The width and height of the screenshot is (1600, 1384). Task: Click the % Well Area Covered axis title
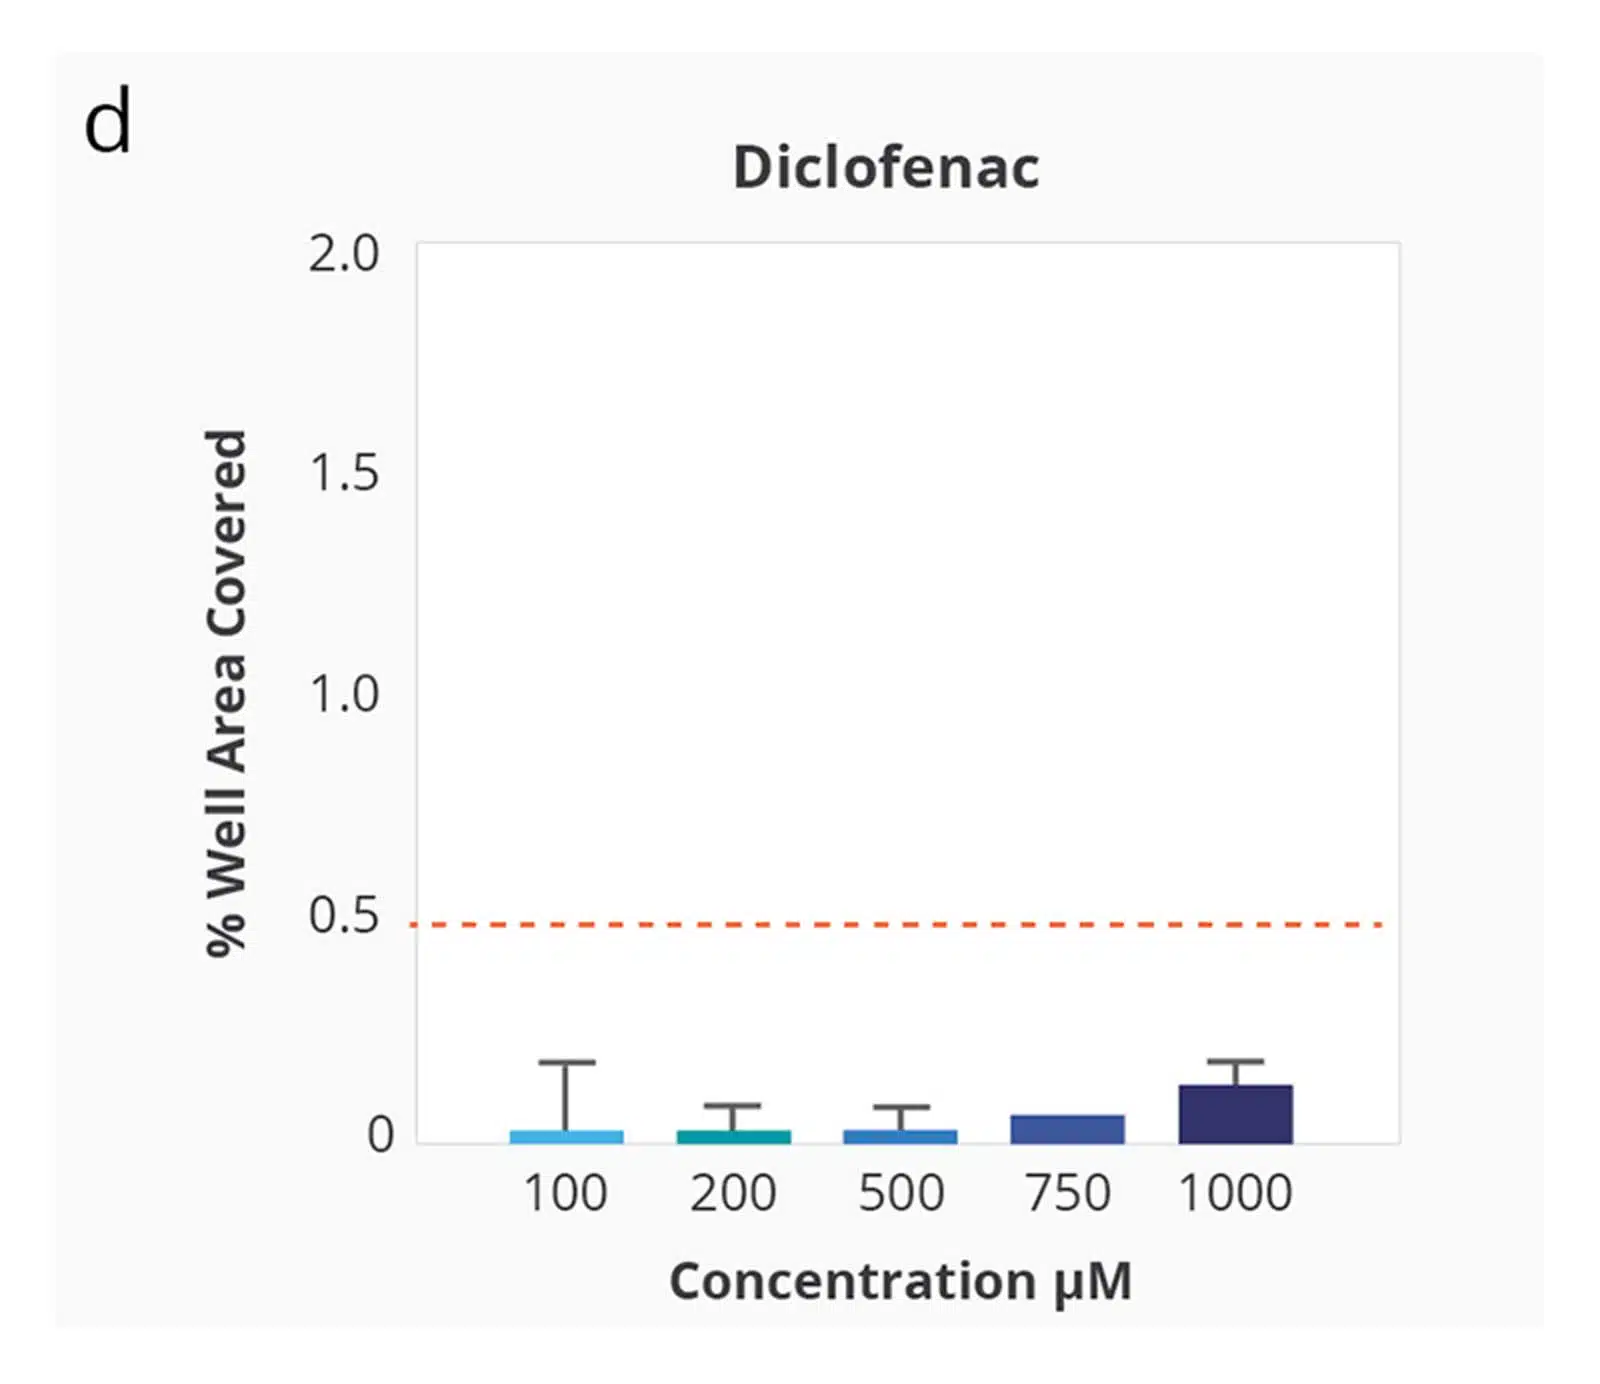coord(226,693)
